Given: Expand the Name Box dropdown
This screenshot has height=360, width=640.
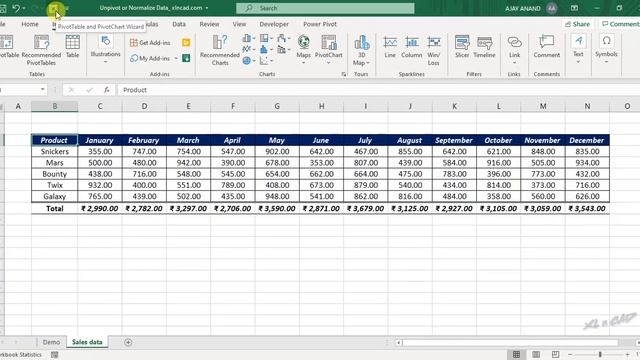Looking at the screenshot, I should point(42,89).
